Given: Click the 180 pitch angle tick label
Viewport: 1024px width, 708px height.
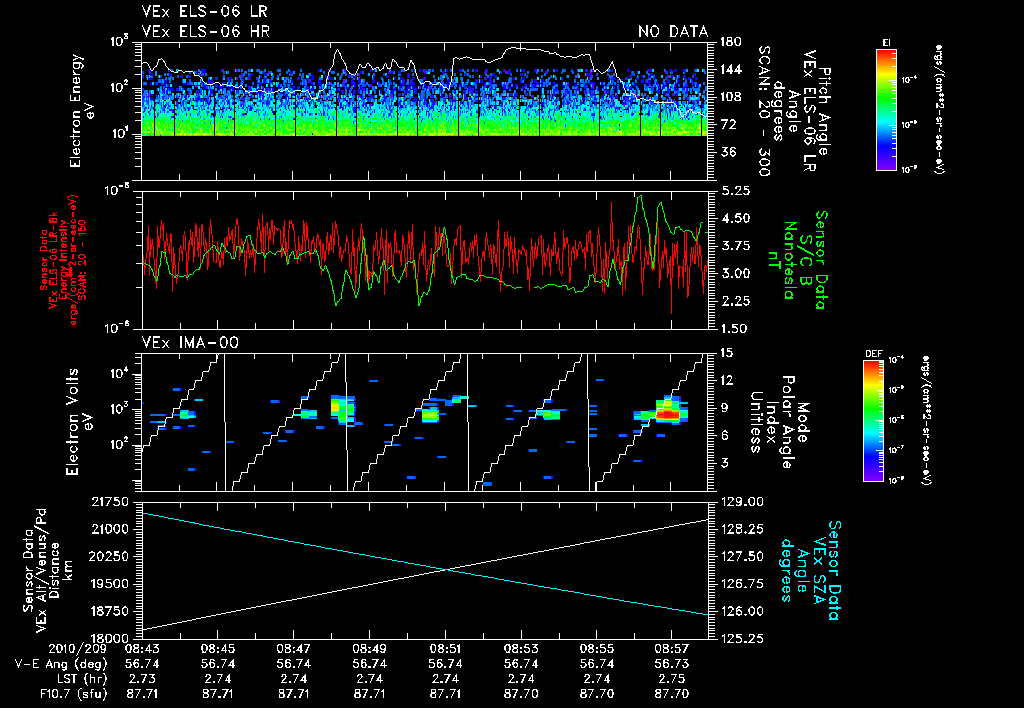Looking at the screenshot, I should 730,42.
